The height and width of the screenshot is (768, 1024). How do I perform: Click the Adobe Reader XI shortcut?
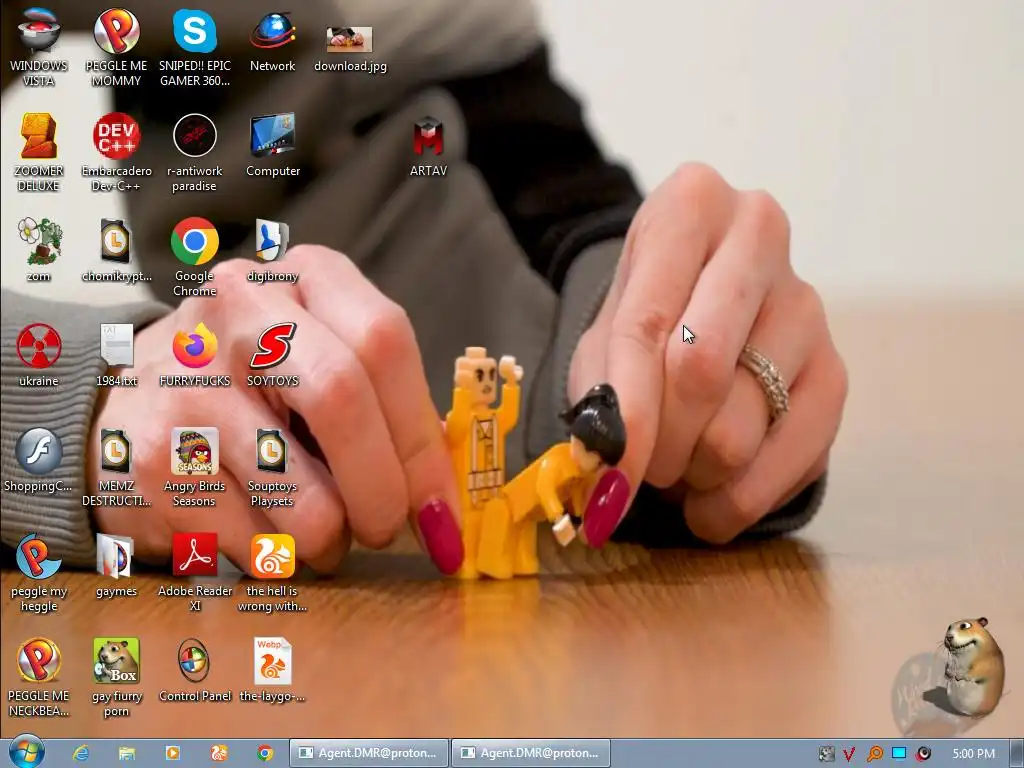click(195, 572)
